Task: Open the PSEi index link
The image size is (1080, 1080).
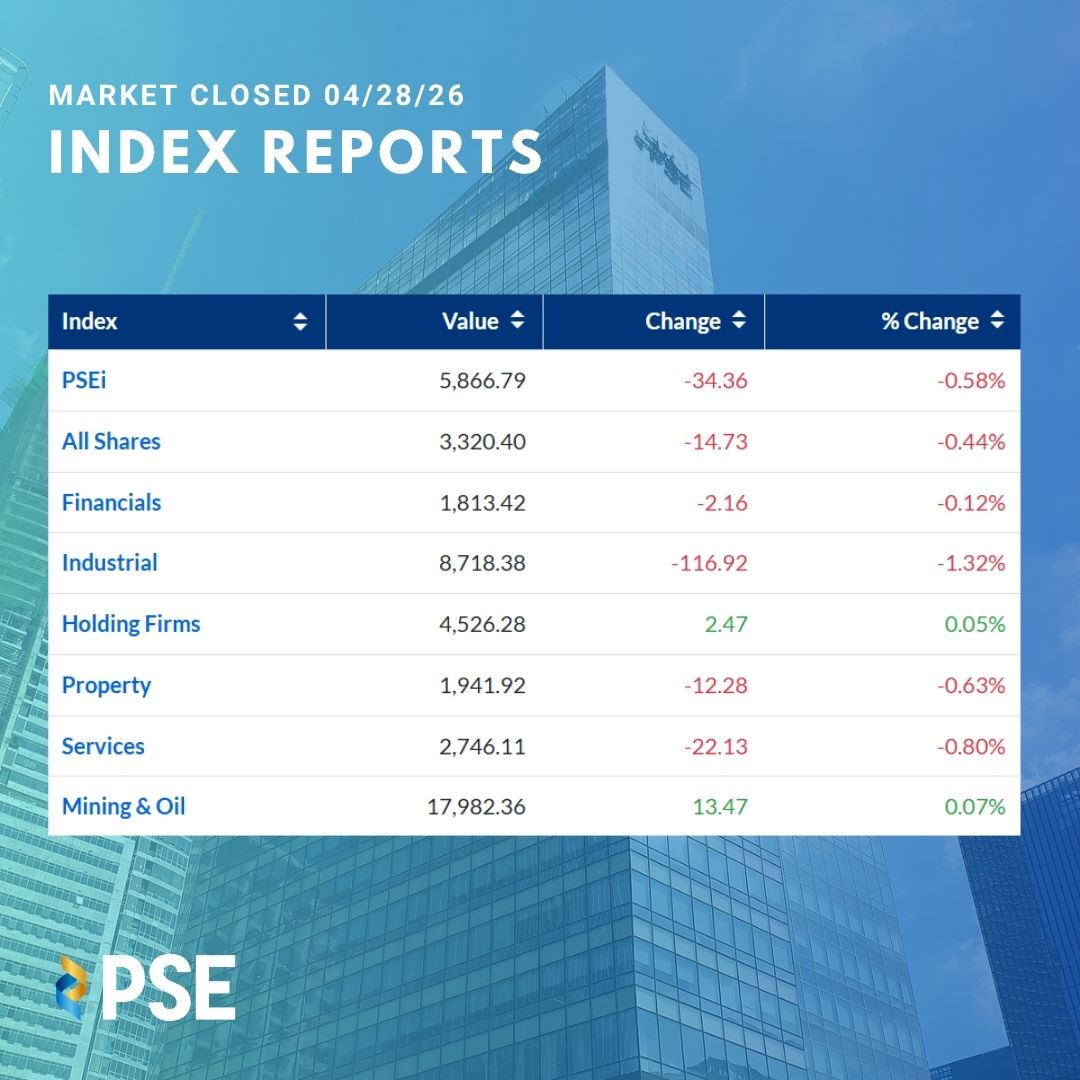Action: tap(84, 380)
